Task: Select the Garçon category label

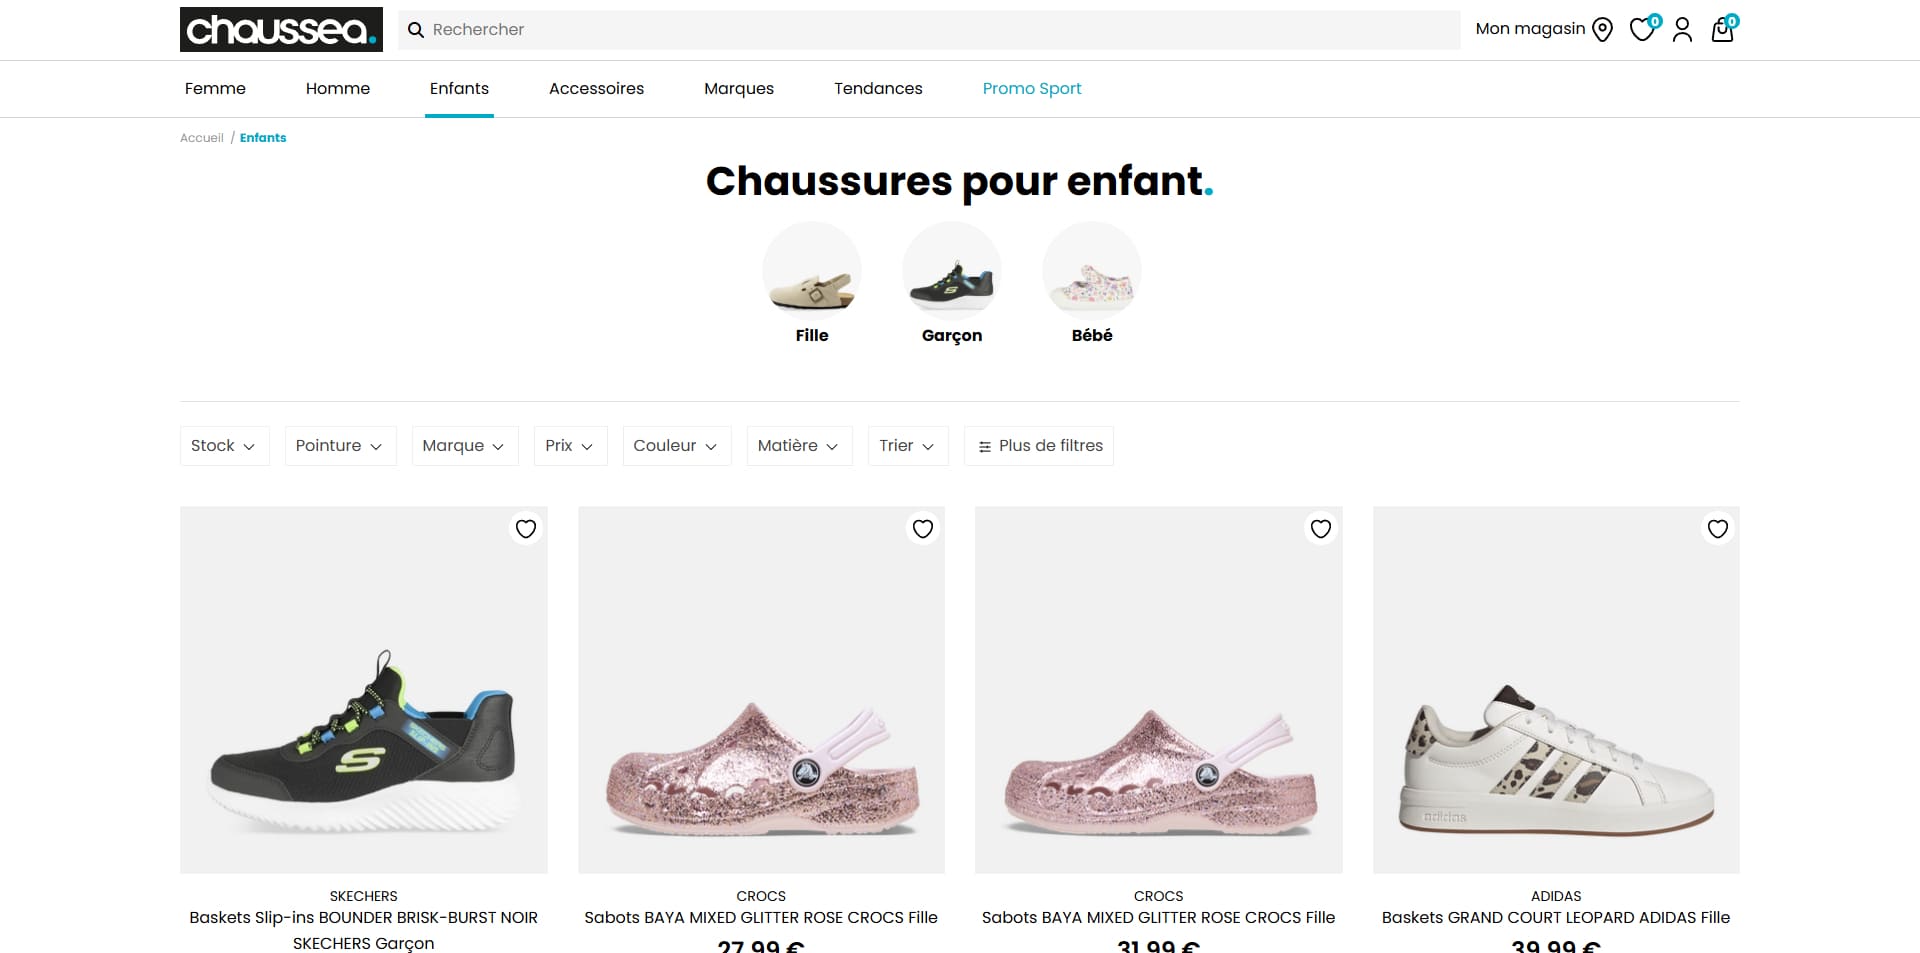Action: click(952, 336)
